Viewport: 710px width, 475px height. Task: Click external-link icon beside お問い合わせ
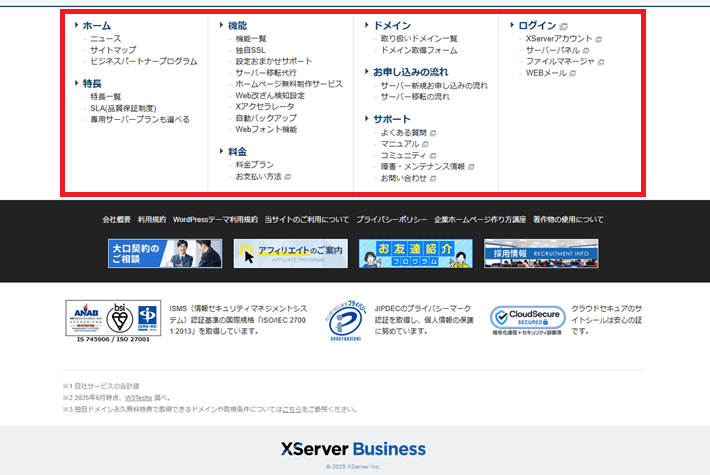pos(433,179)
